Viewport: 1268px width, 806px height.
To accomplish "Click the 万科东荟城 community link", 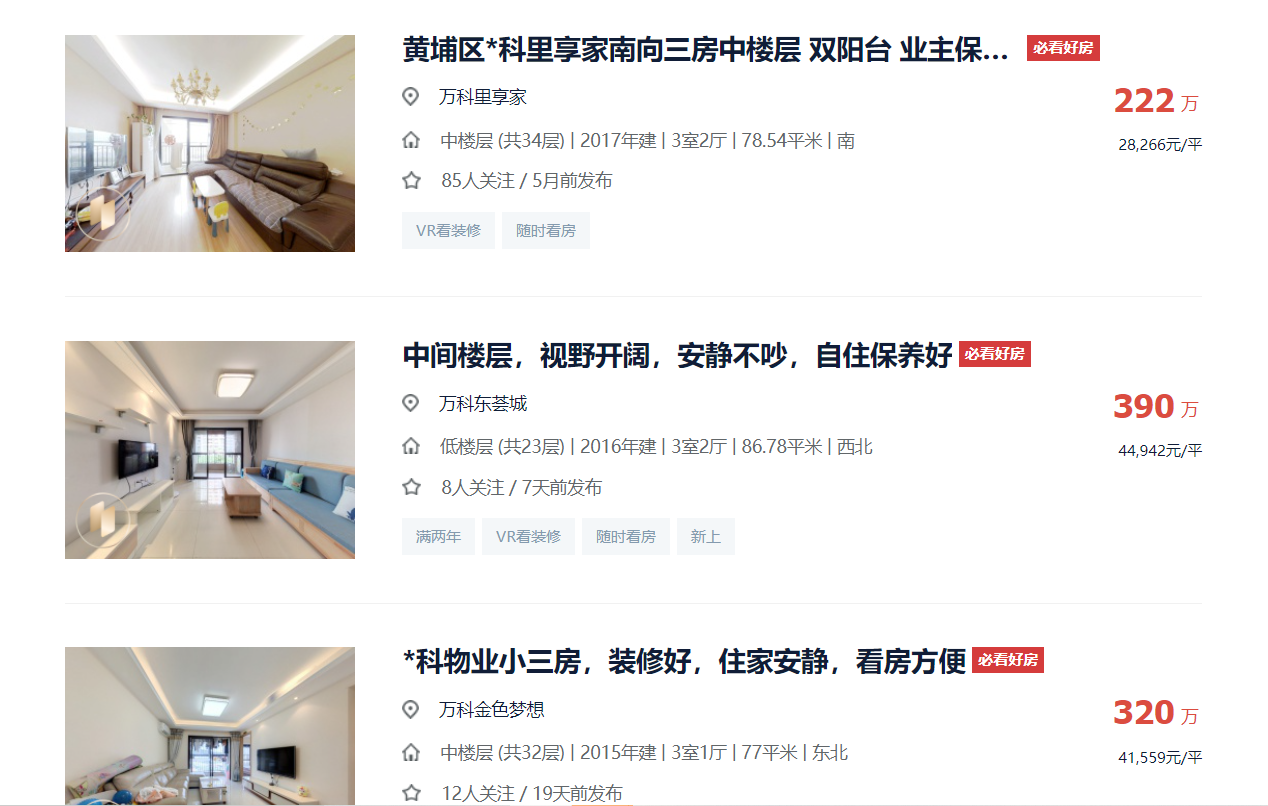I will [483, 403].
